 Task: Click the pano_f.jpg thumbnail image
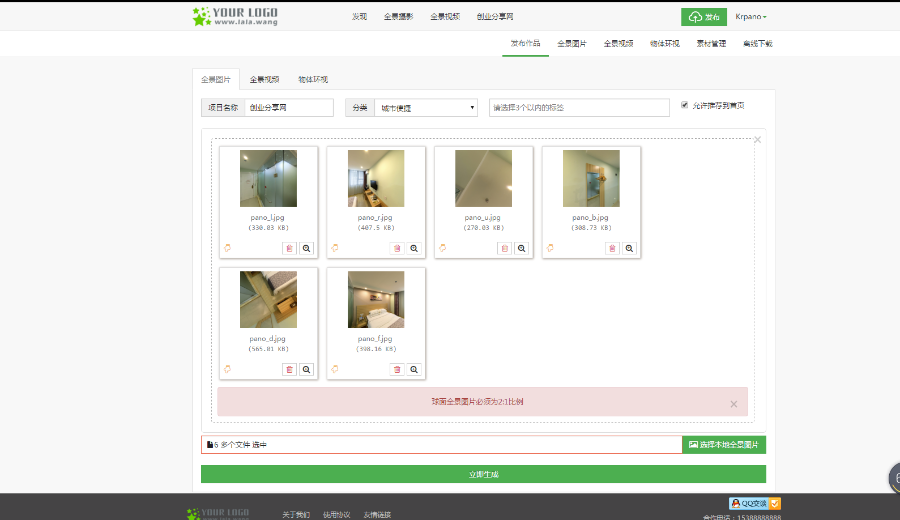pyautogui.click(x=376, y=300)
